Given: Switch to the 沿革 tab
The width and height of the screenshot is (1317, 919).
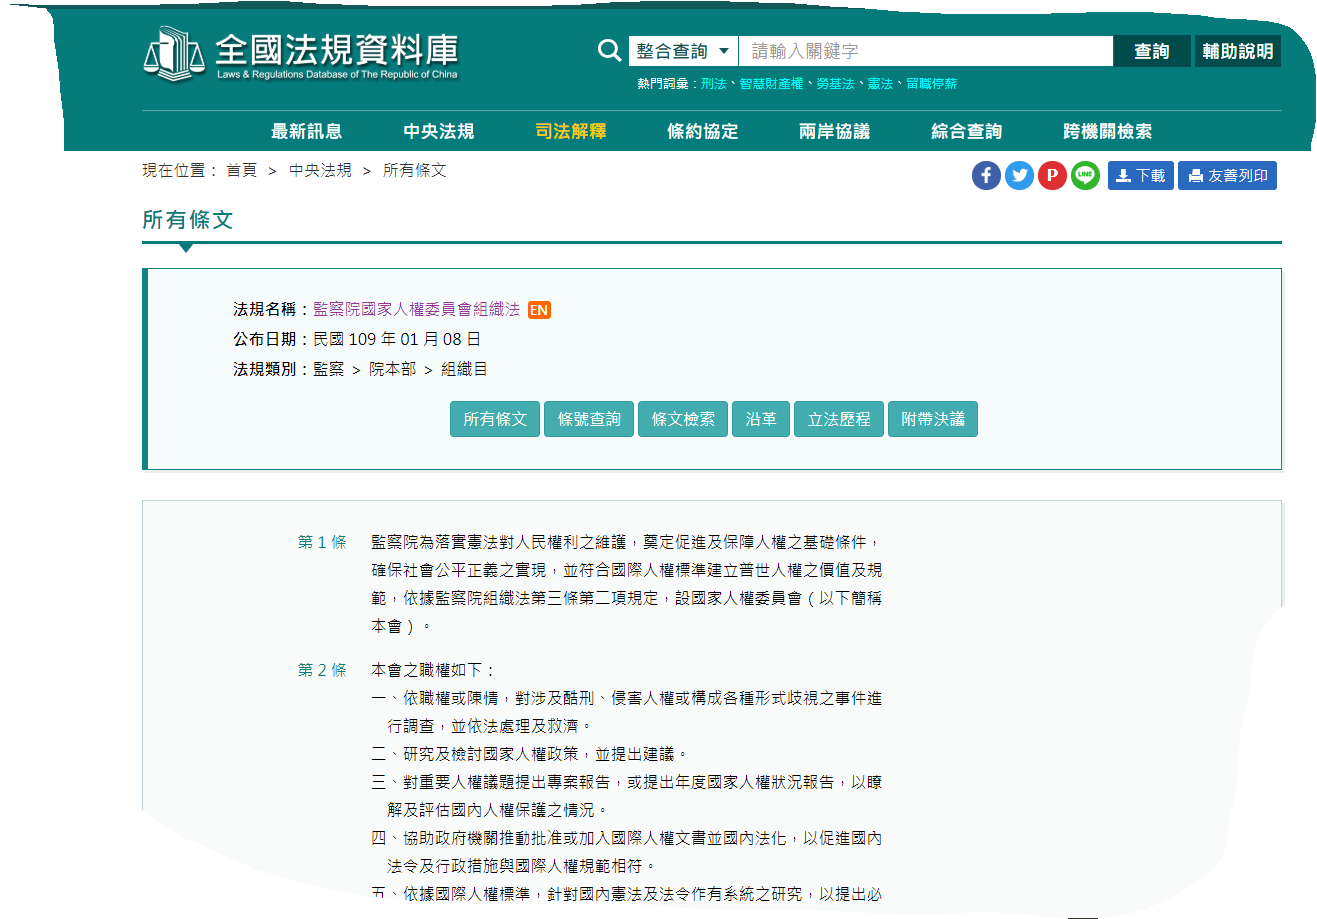Looking at the screenshot, I should [761, 419].
